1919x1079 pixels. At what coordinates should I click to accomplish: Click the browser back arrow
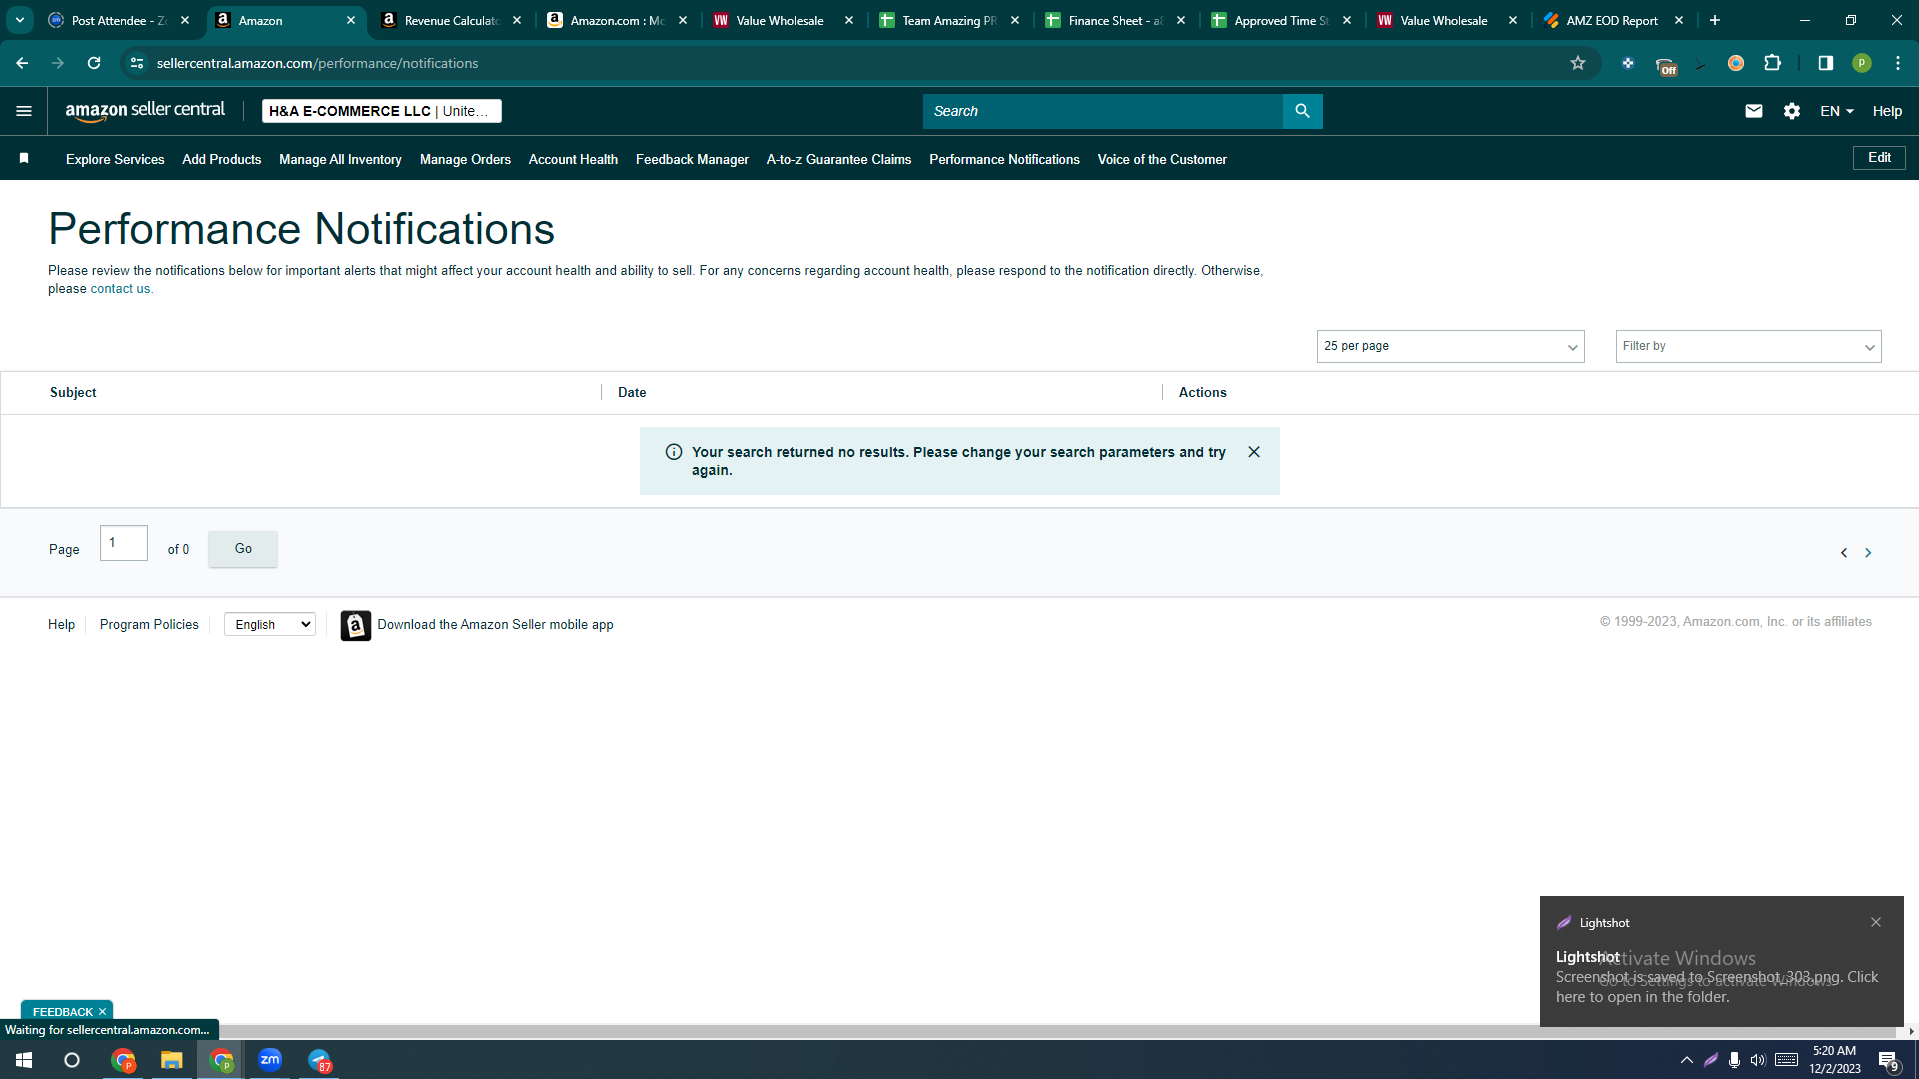pos(22,63)
